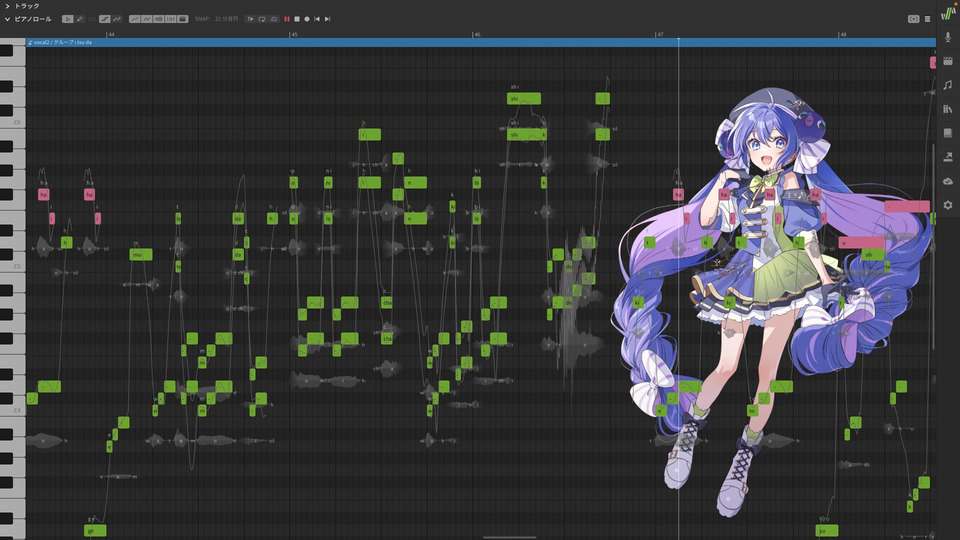Toggle first curve icon in display group
Viewport: 960px width, 540px height.
pyautogui.click(x=135, y=19)
